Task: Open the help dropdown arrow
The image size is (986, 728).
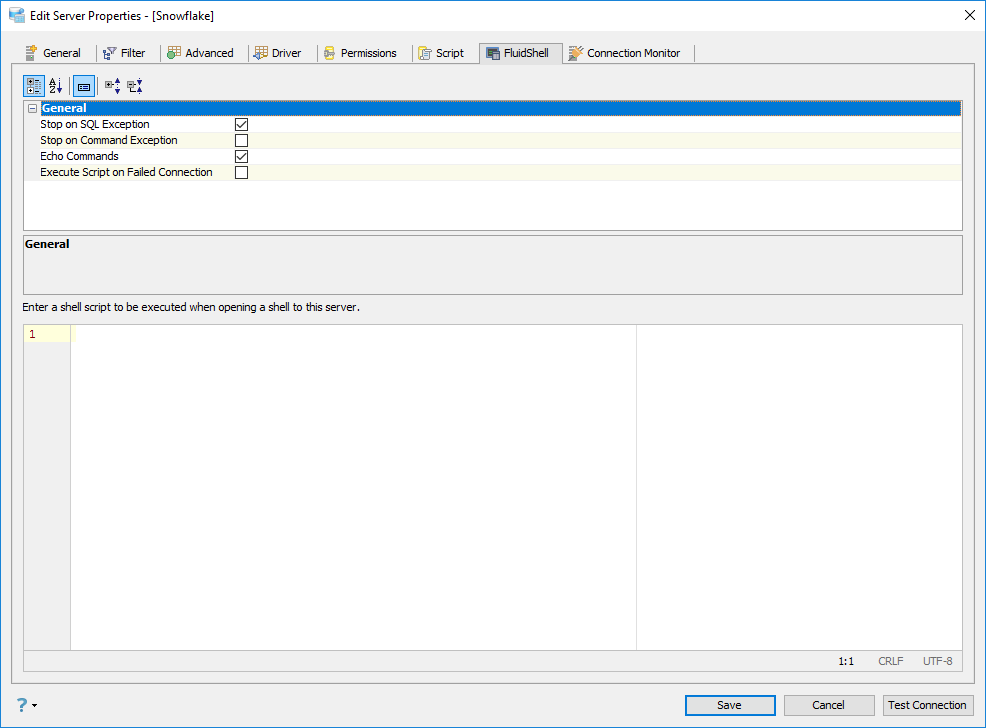Action: (x=35, y=705)
